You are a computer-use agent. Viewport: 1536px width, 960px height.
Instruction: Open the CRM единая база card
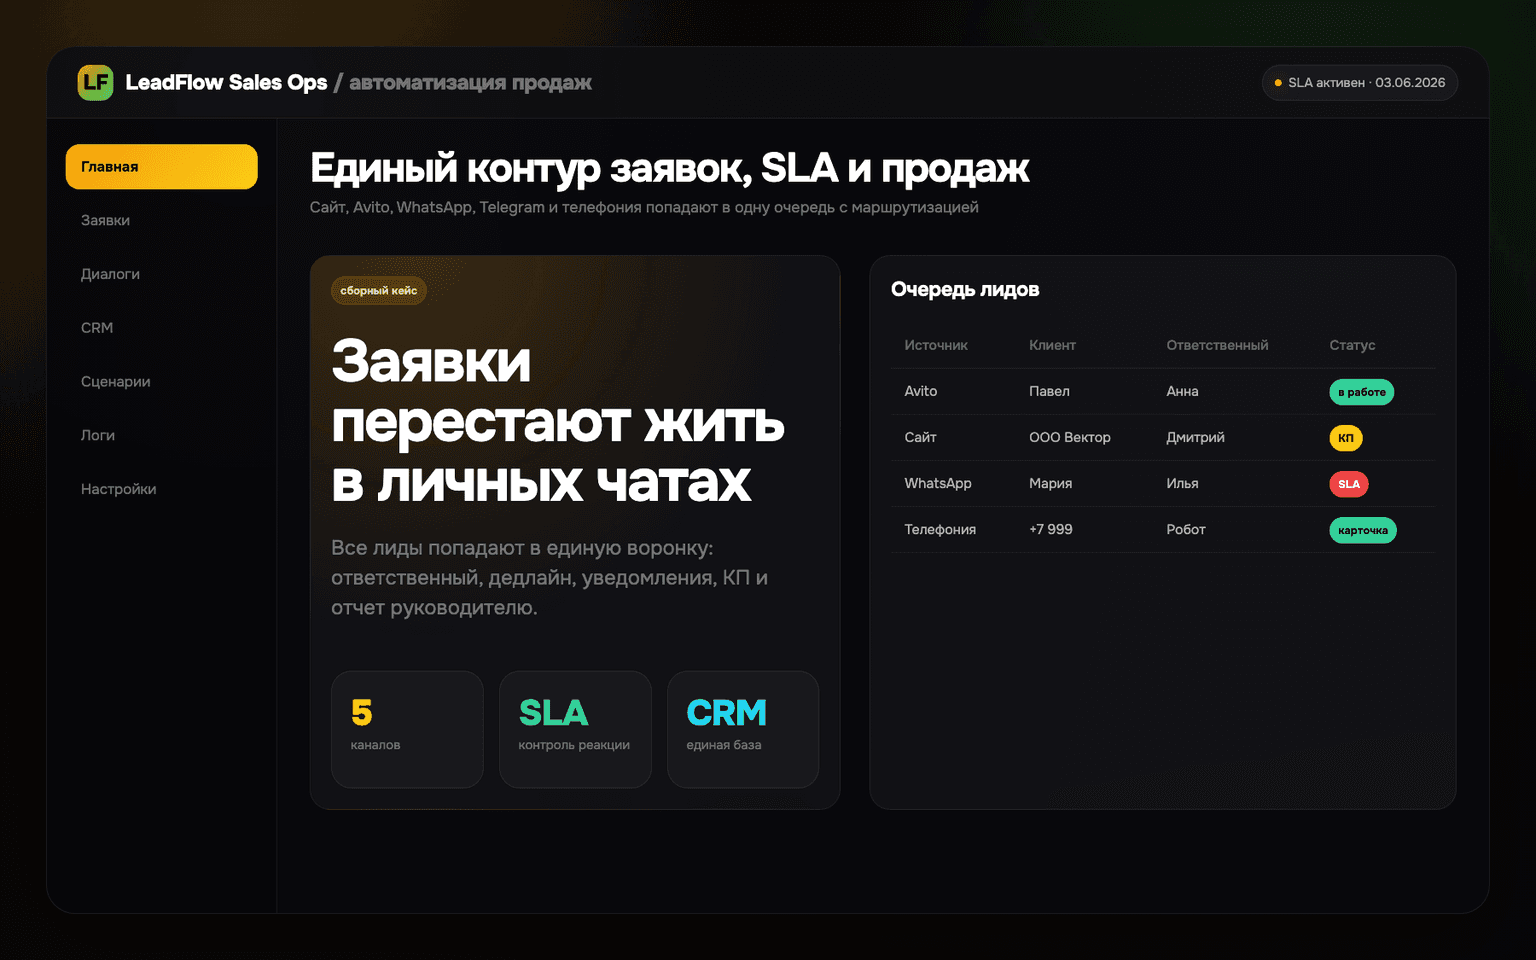[x=743, y=729]
